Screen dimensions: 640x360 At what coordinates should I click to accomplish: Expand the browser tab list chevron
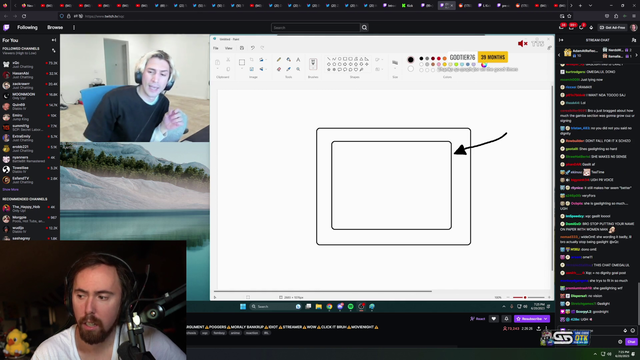591,6
